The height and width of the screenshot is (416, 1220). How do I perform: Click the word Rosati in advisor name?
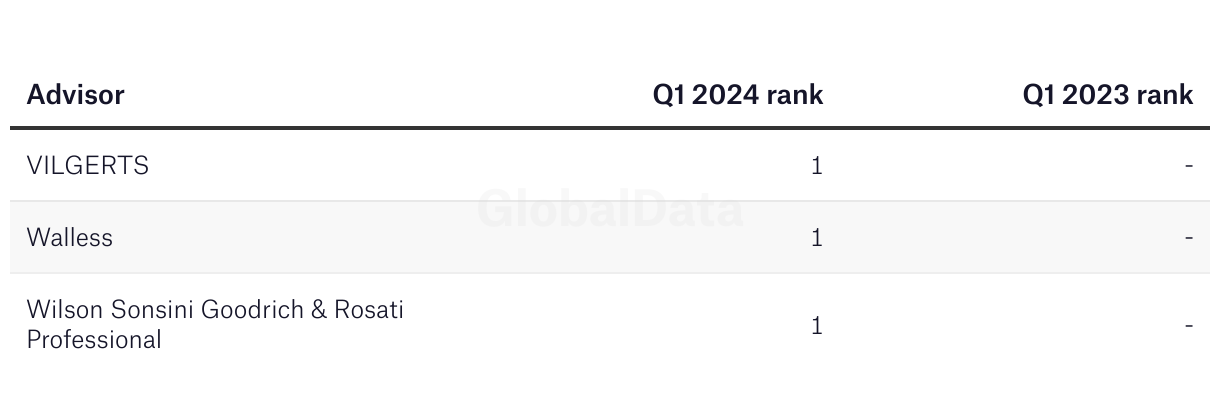(370, 310)
